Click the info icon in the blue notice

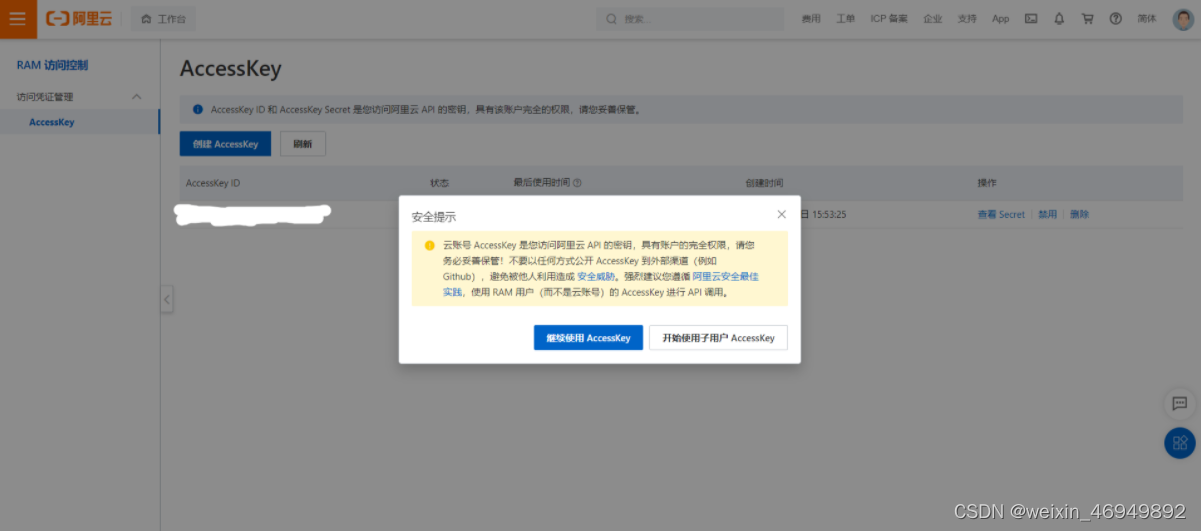(x=198, y=109)
